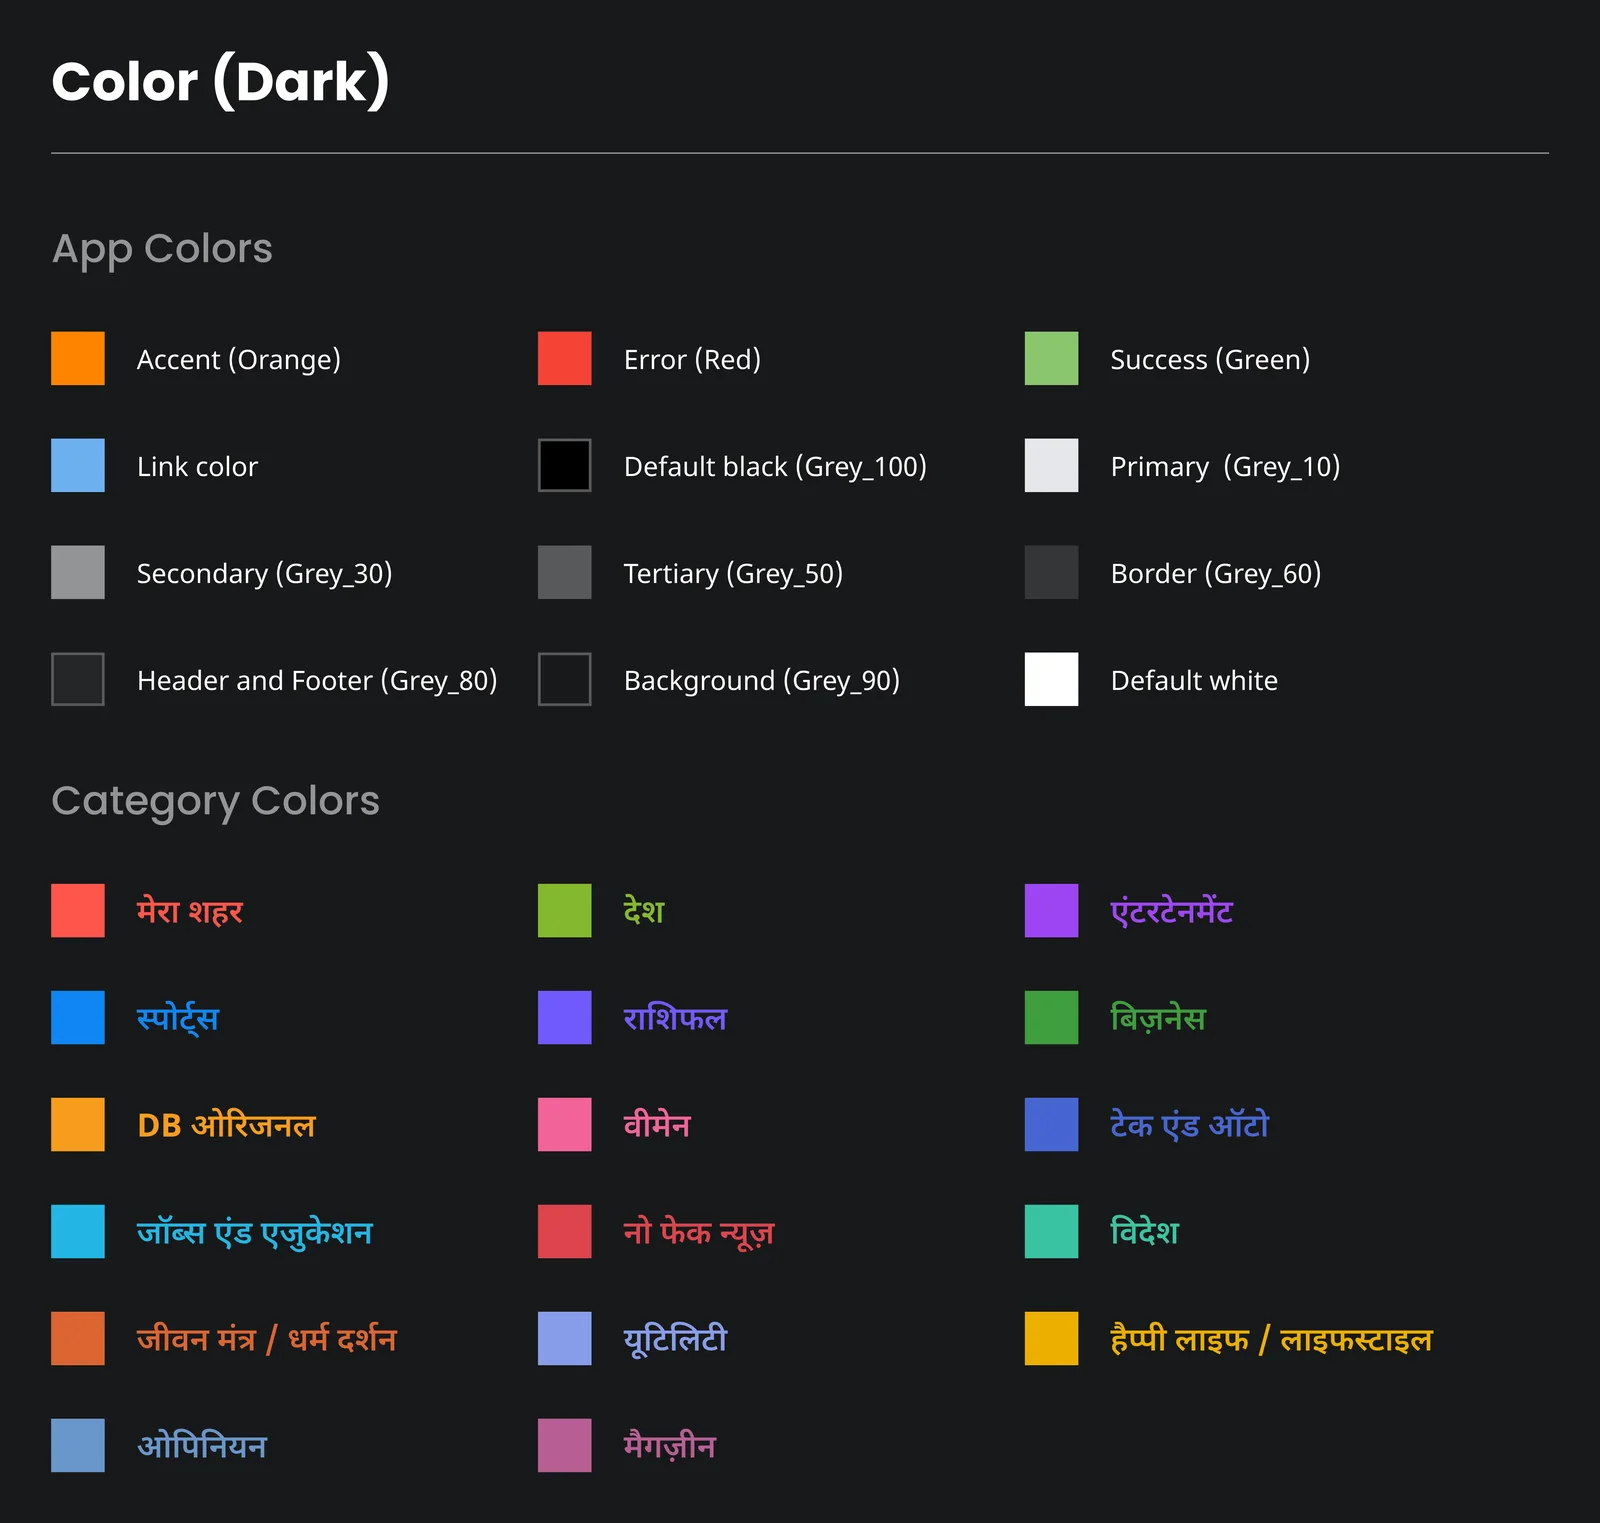Screen dimensions: 1600x1523
Task: Select the Default black (Grey_100) swatch
Action: coord(565,465)
